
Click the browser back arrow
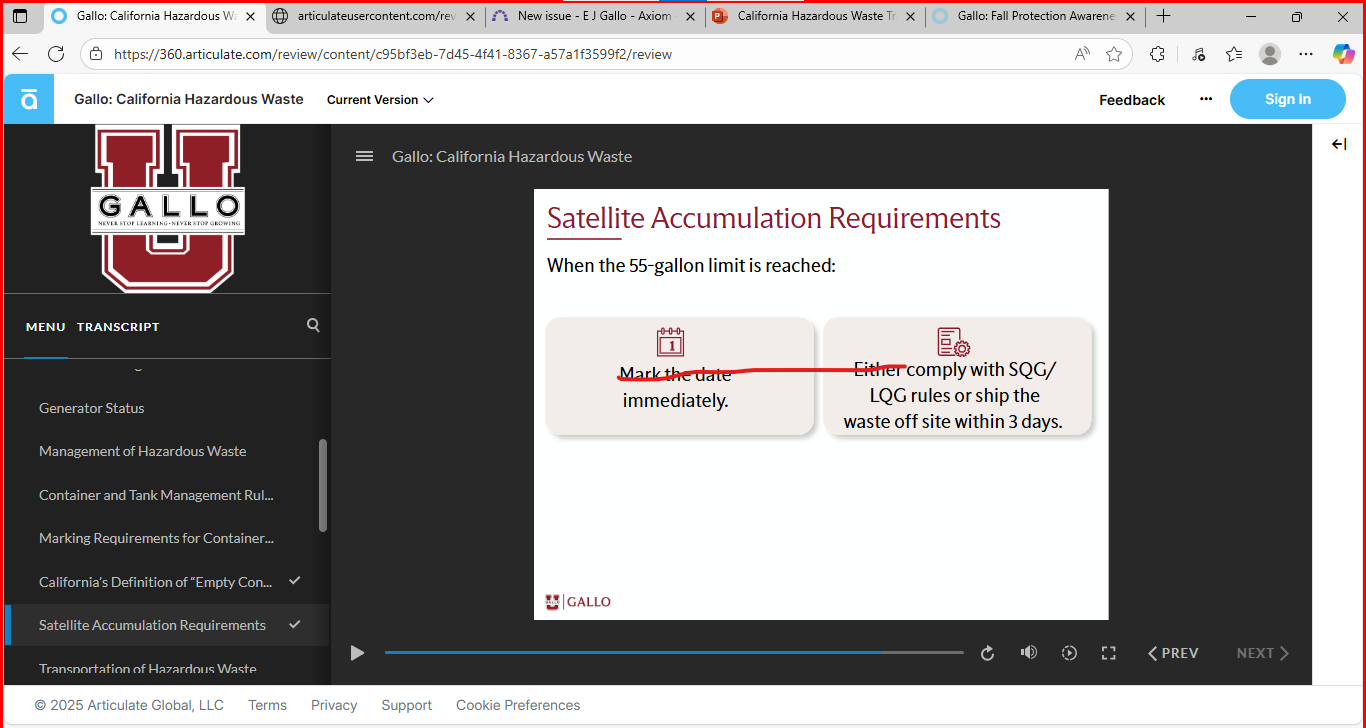(20, 54)
